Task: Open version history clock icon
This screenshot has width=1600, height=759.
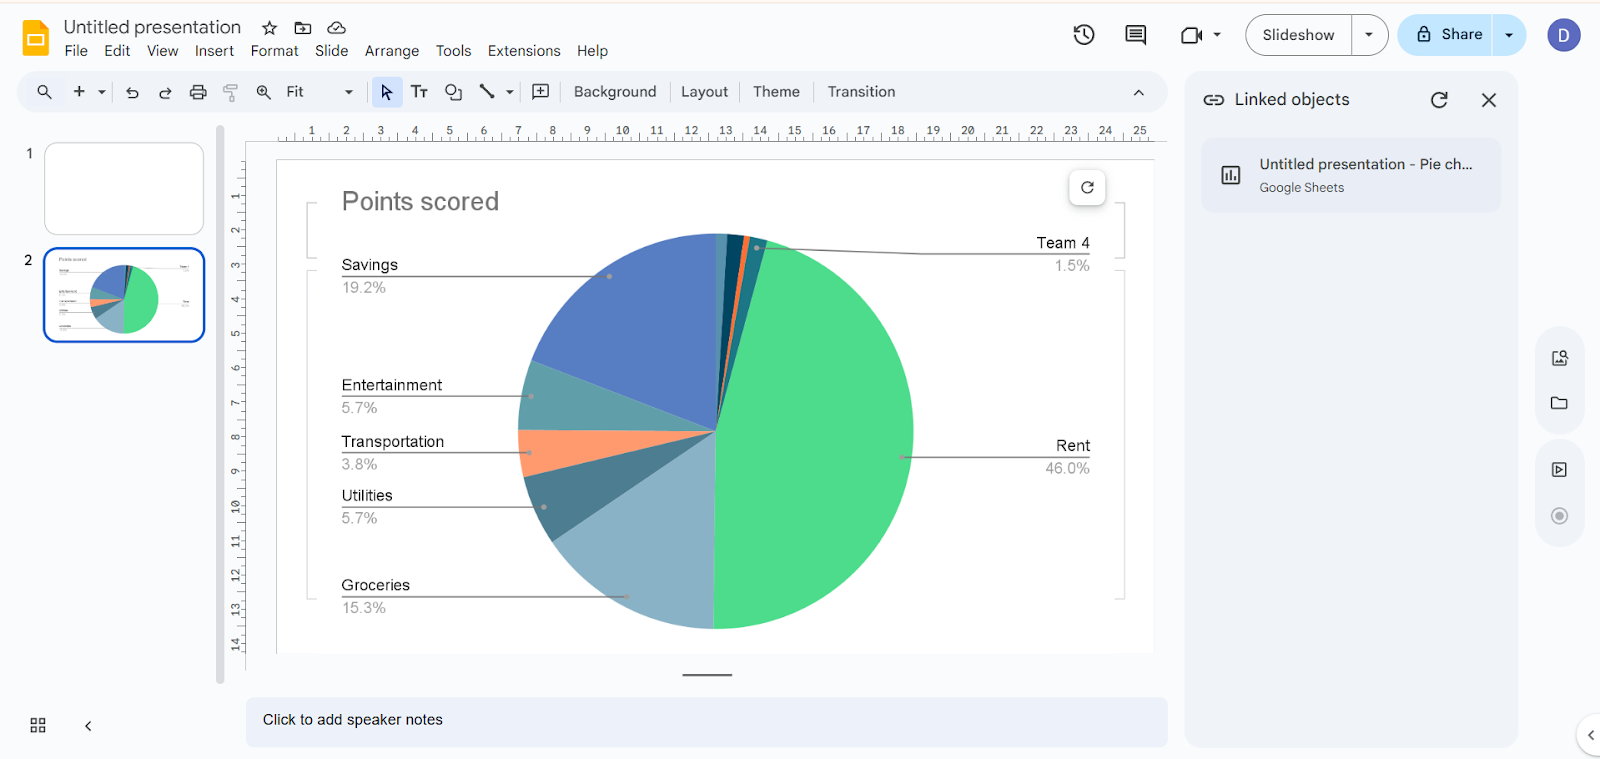Action: click(1084, 35)
